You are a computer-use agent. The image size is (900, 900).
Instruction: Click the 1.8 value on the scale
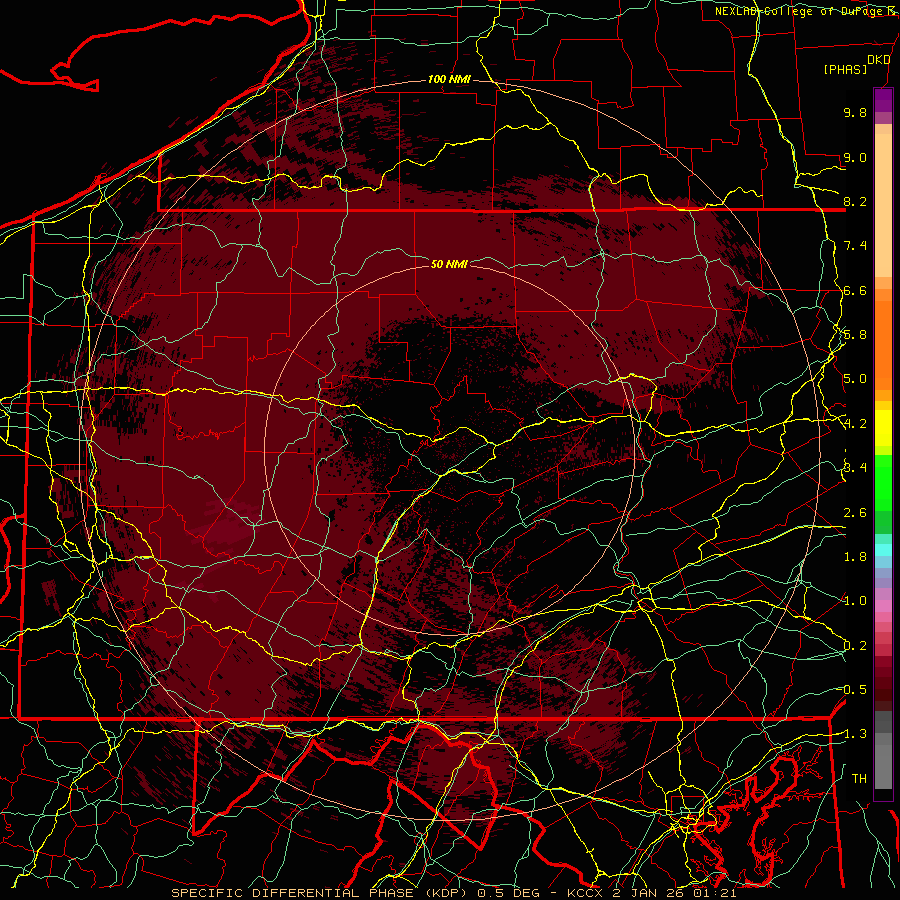[x=855, y=557]
